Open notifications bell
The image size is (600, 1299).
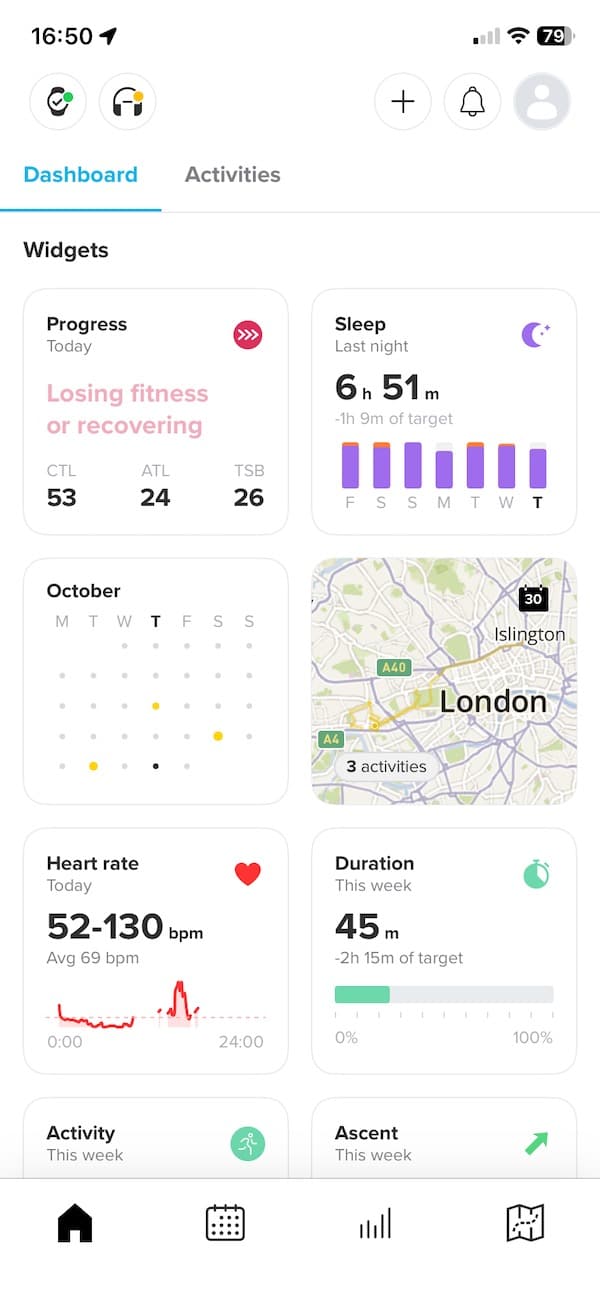[x=472, y=101]
